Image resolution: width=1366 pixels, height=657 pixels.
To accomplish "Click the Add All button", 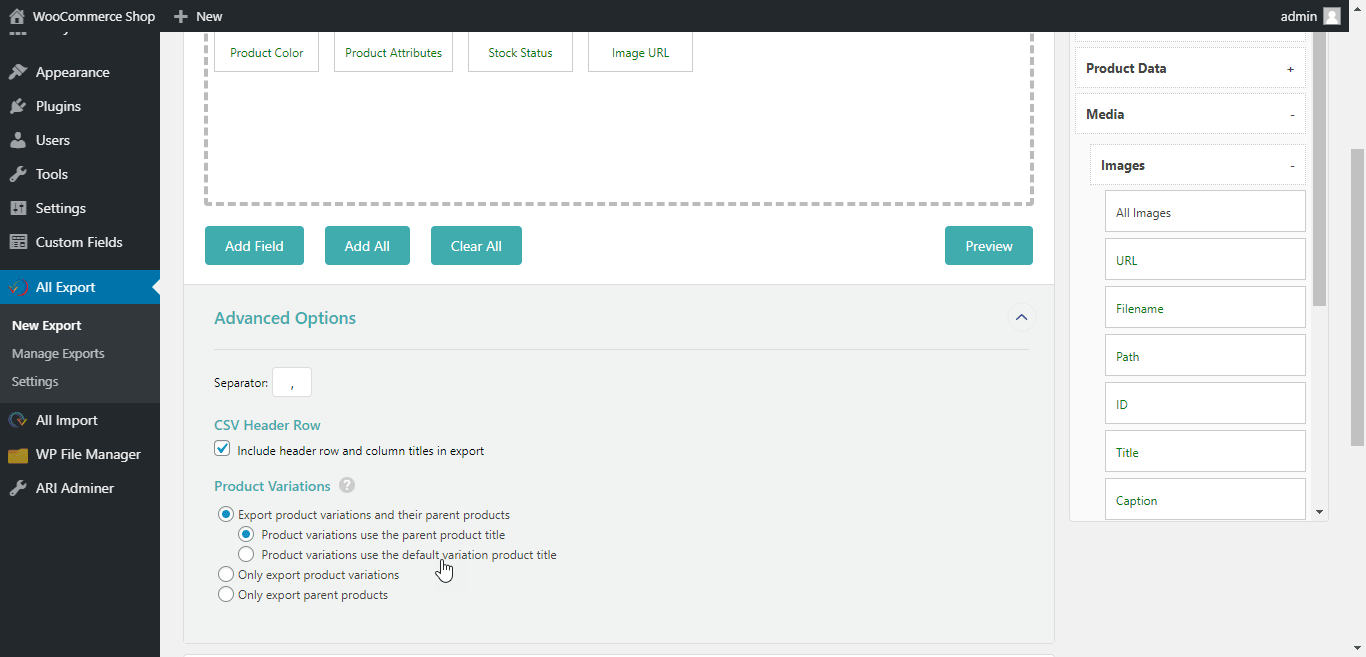I will pyautogui.click(x=367, y=246).
